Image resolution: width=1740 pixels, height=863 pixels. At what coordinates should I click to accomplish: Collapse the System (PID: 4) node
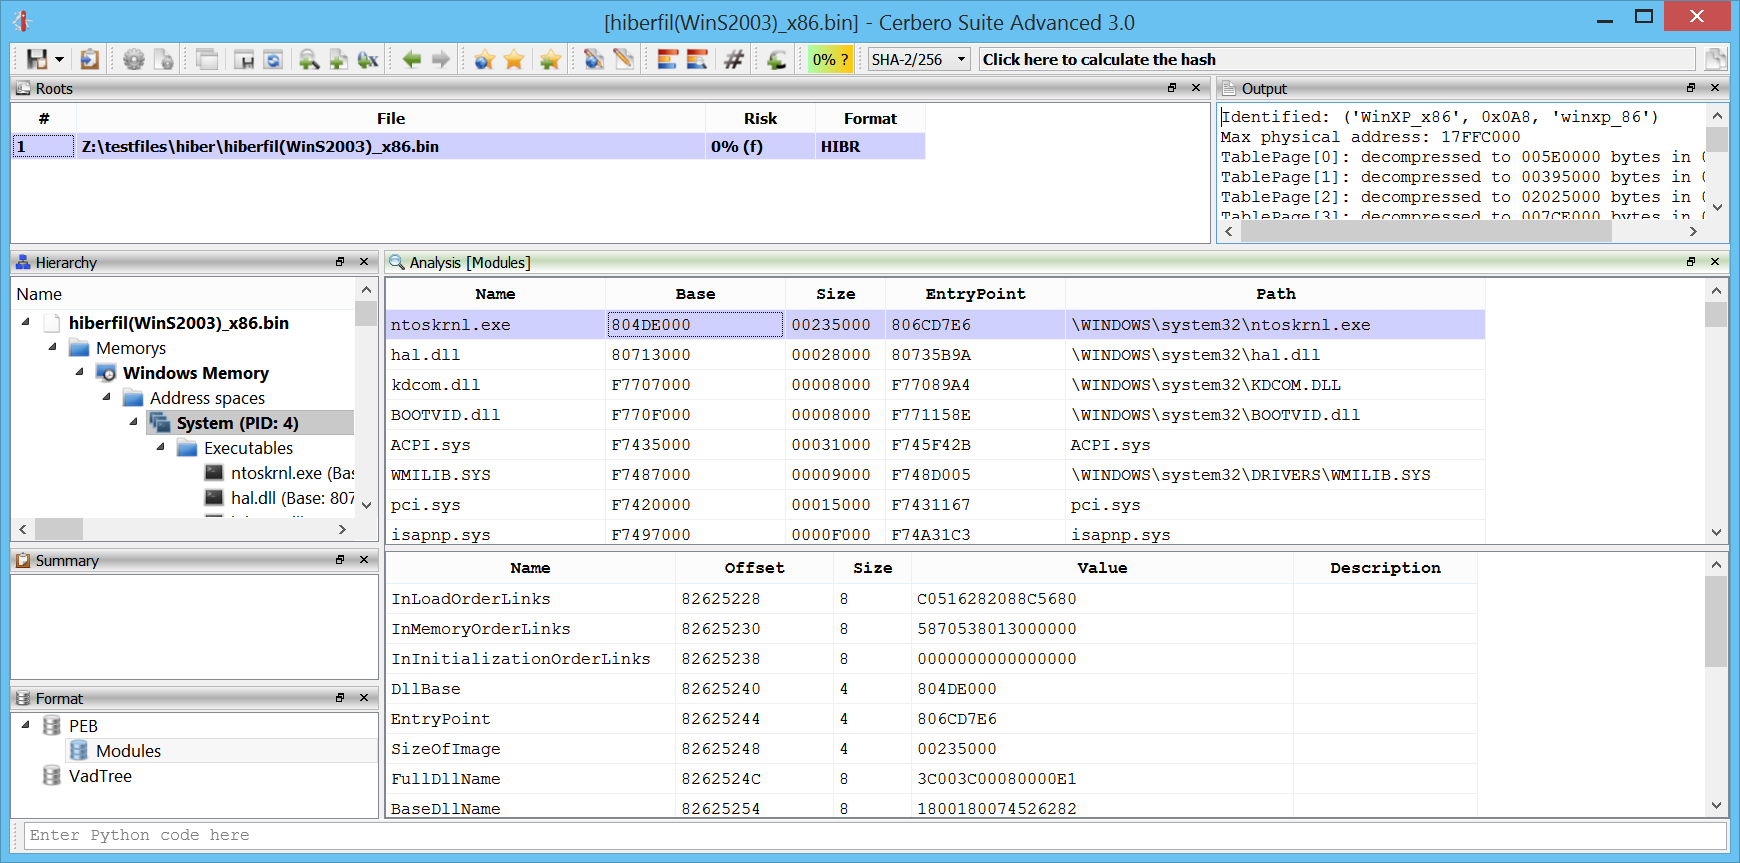(x=134, y=422)
